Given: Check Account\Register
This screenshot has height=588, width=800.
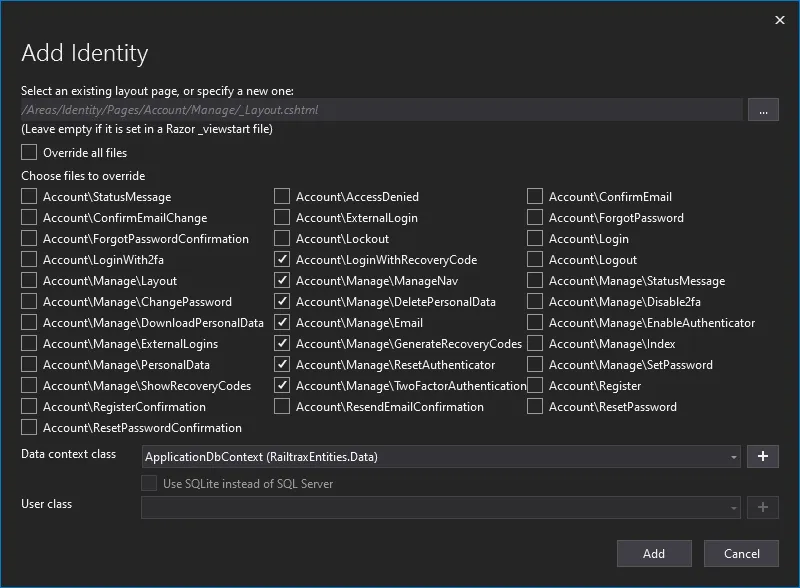Looking at the screenshot, I should [535, 385].
